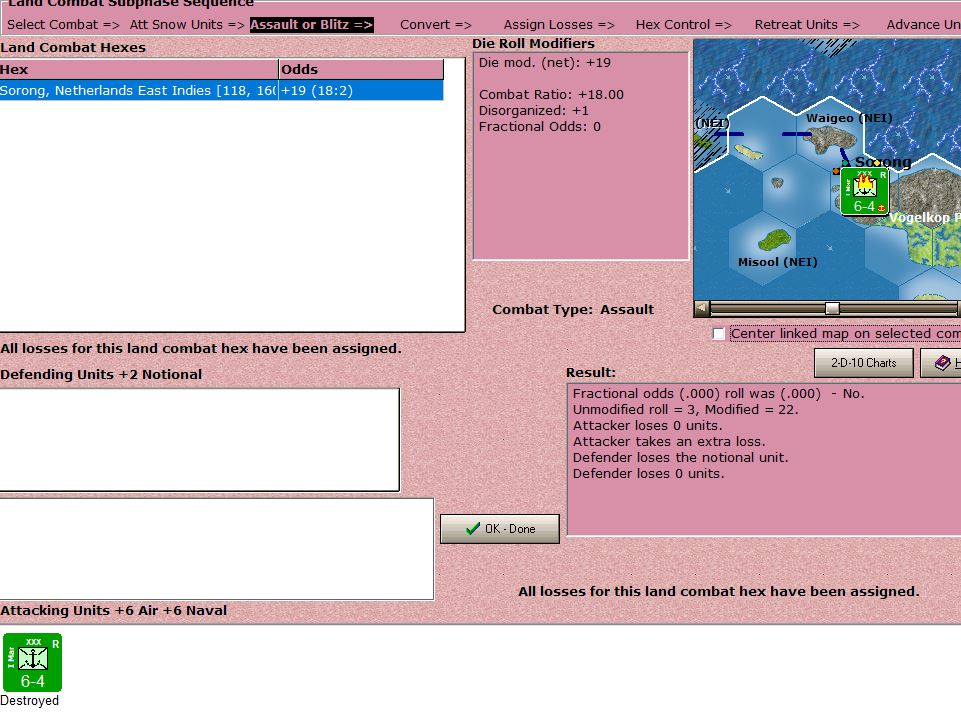
Task: Click the destroyed I Mar 6-4 marine unit counter
Action: [x=32, y=662]
